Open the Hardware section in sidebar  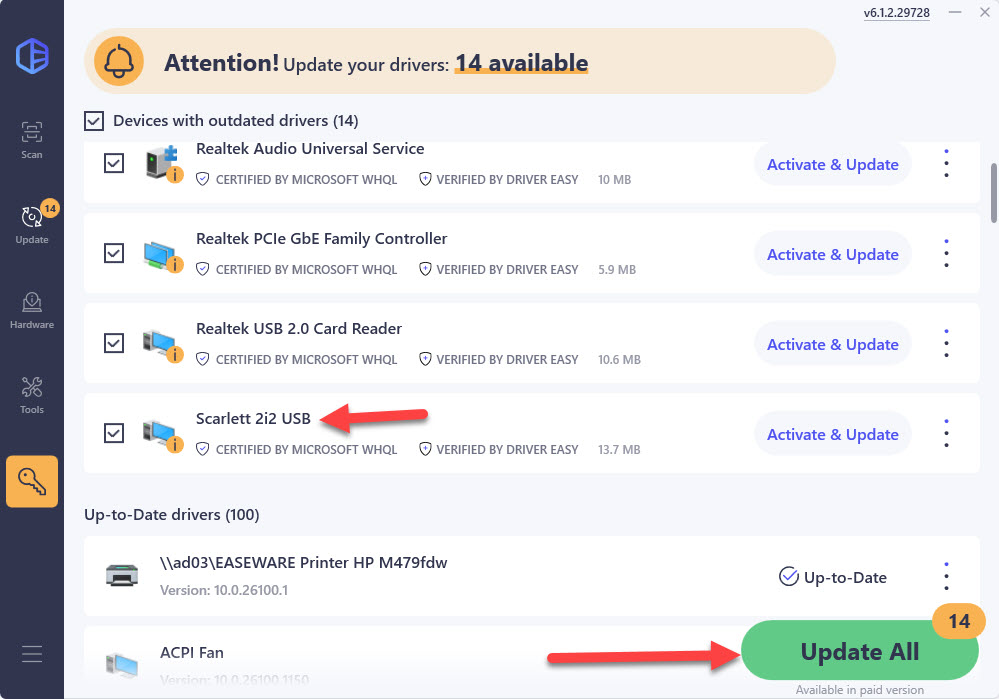[x=32, y=309]
